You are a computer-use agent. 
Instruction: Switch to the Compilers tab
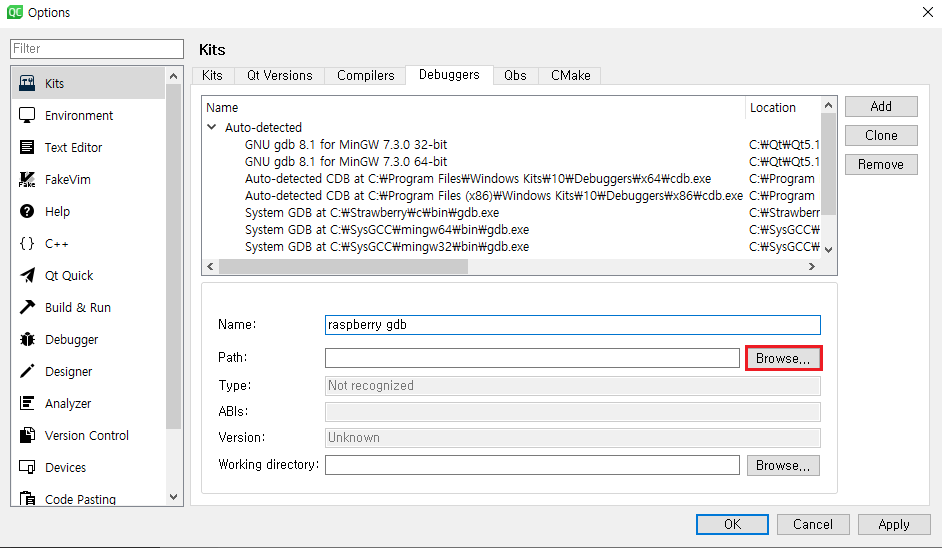pyautogui.click(x=365, y=75)
